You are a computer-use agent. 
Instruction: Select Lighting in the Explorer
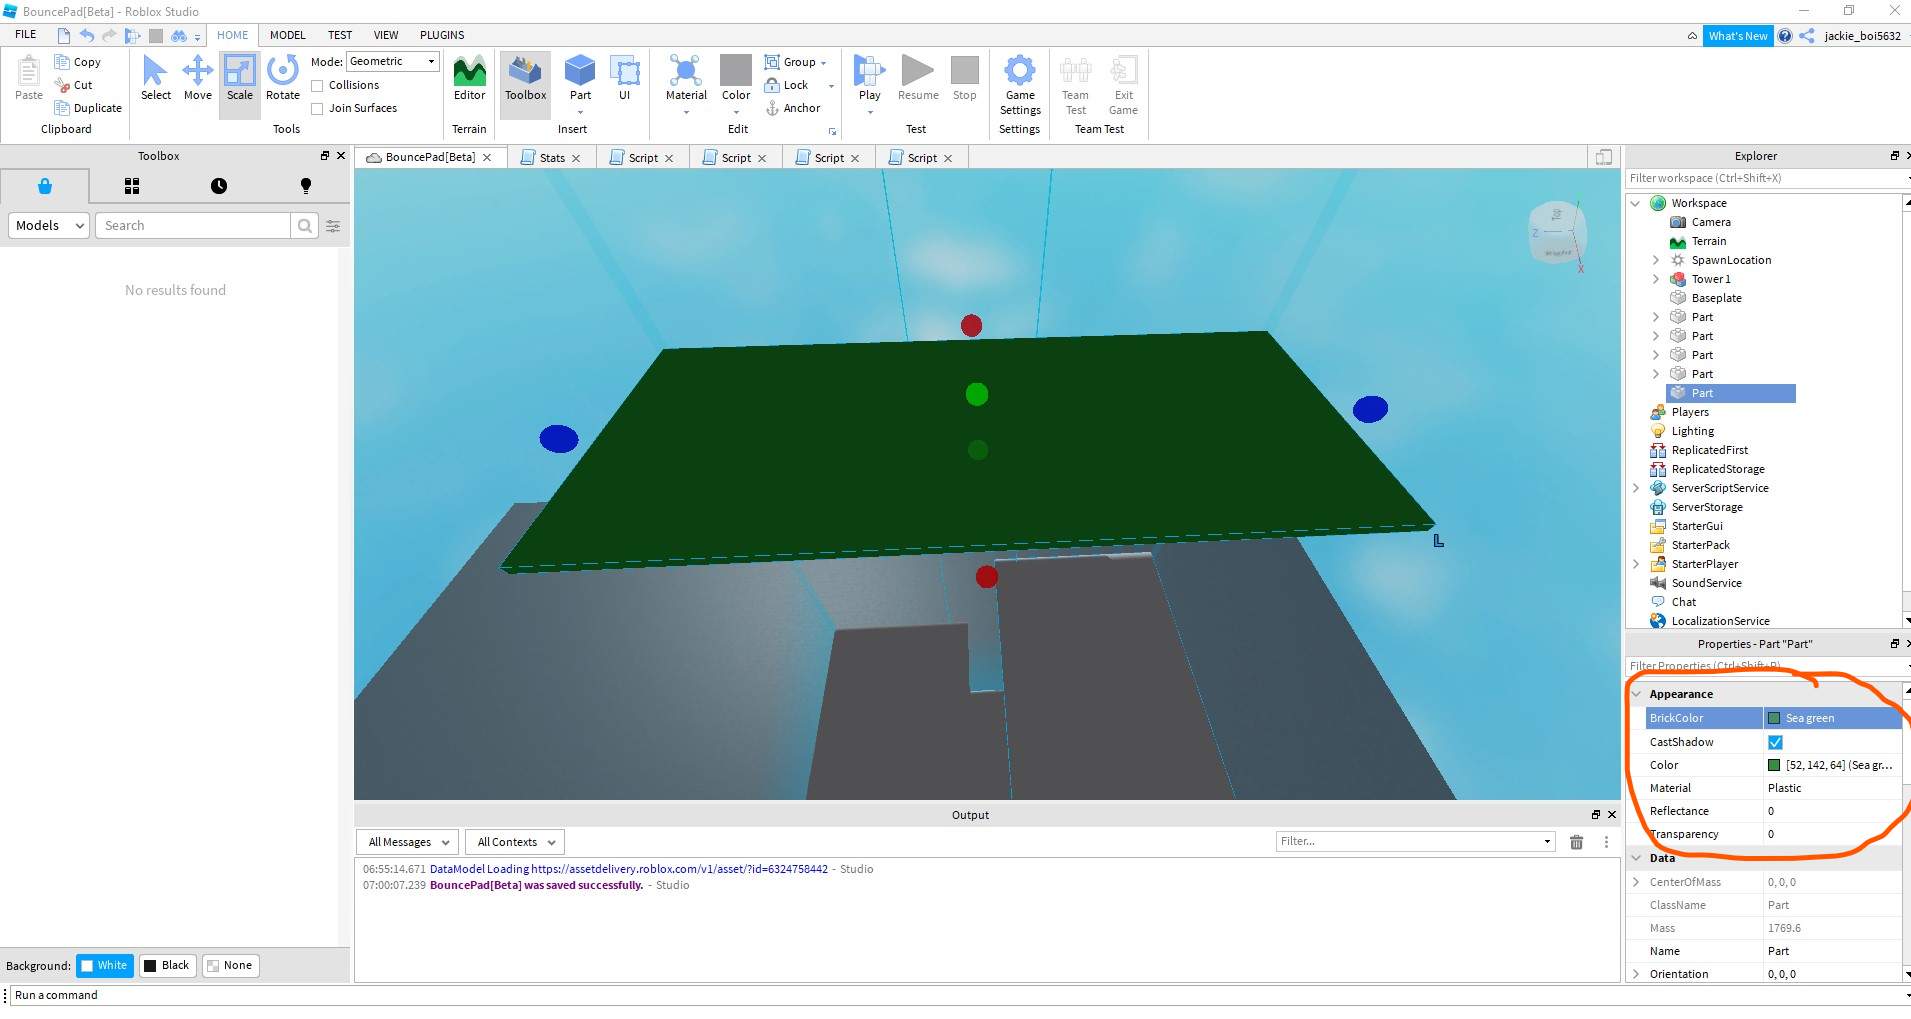click(x=1692, y=431)
